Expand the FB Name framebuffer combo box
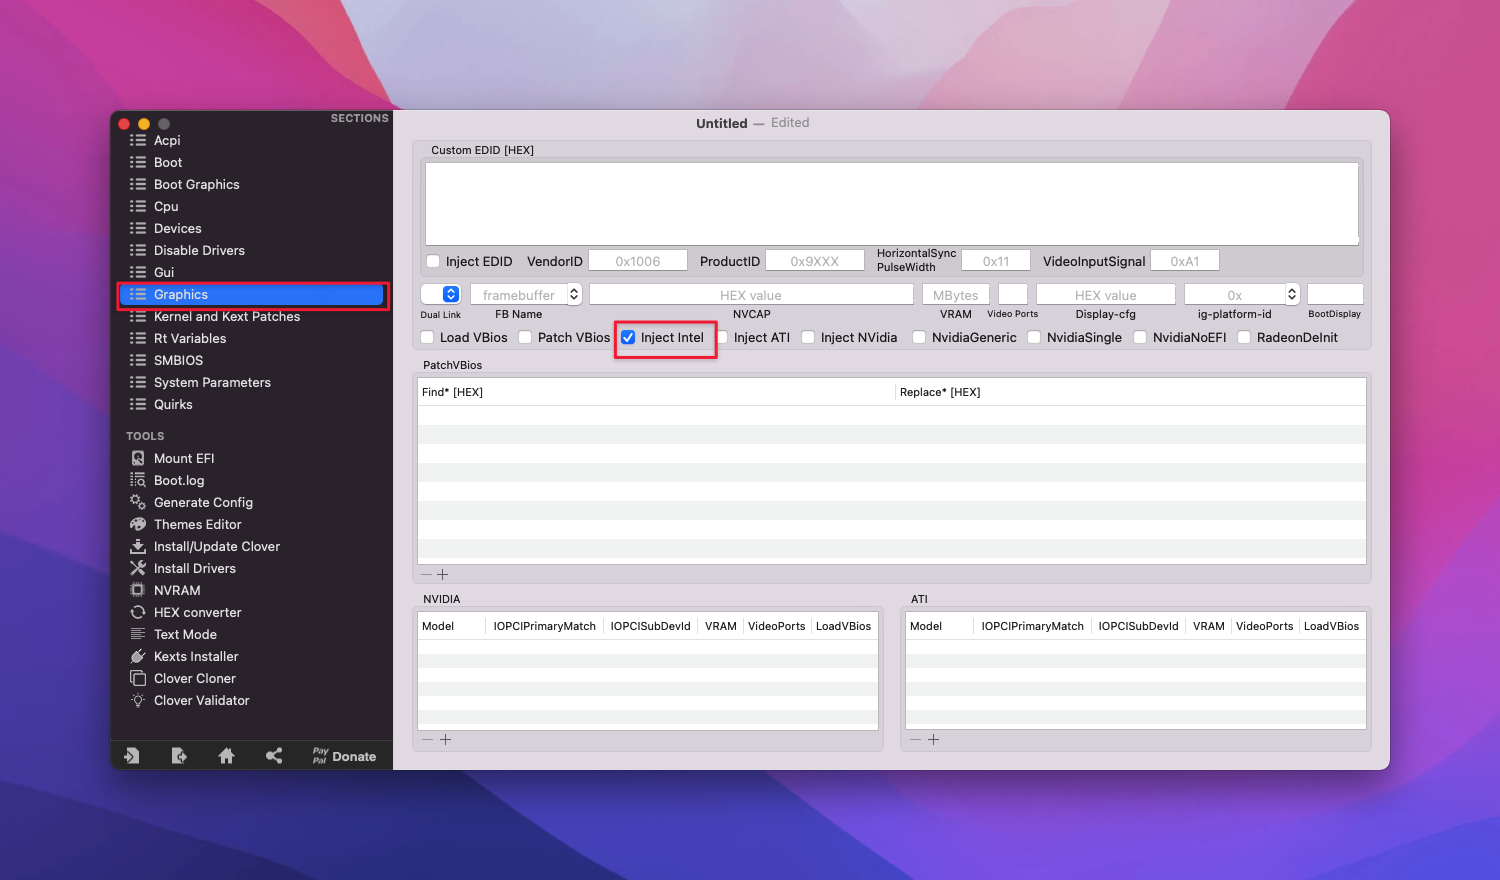The image size is (1500, 880). [574, 295]
